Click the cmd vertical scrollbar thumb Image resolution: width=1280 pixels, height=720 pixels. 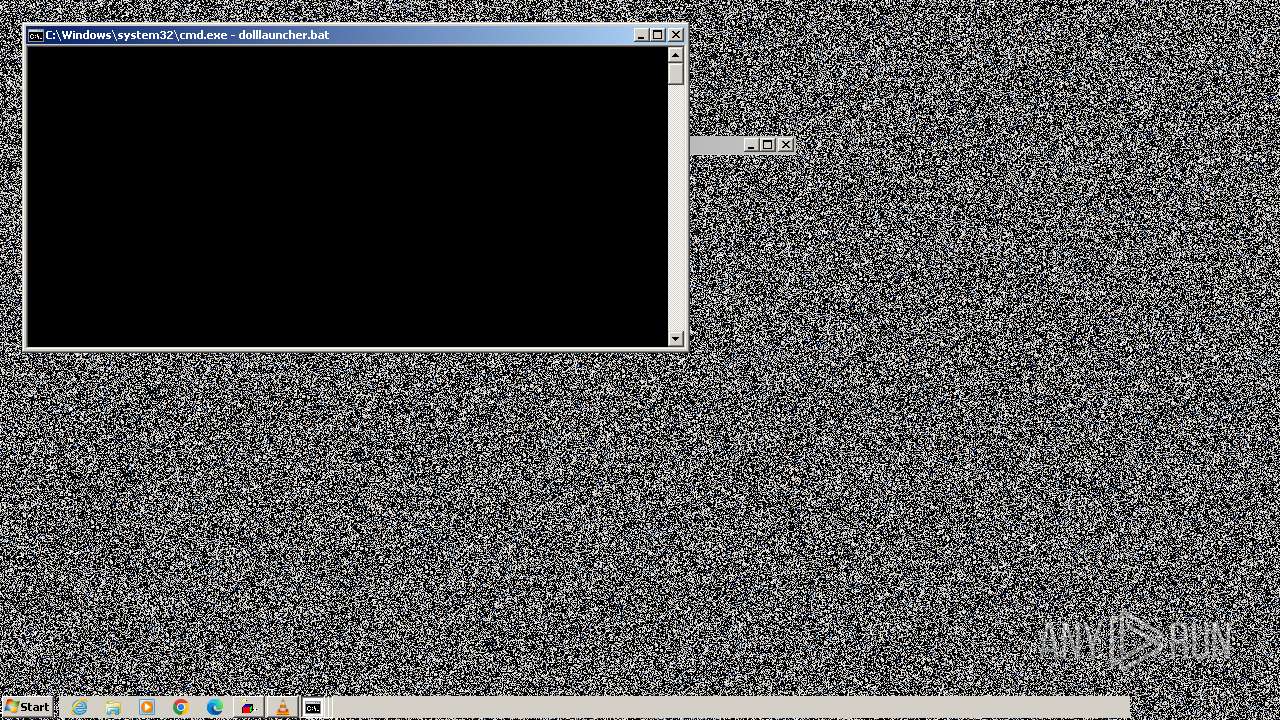(676, 74)
